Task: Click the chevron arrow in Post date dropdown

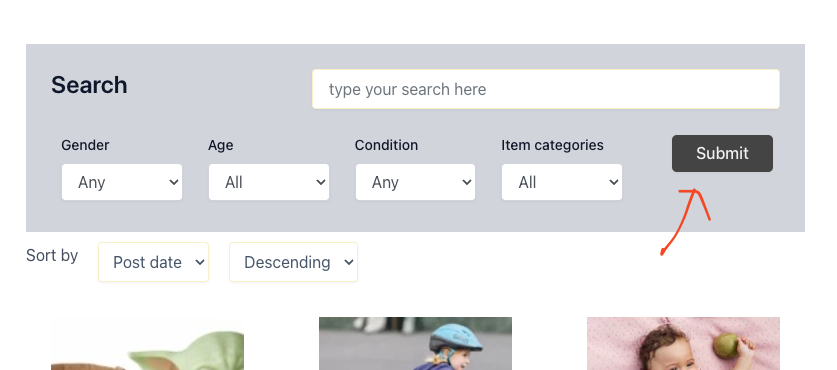Action: click(x=200, y=262)
